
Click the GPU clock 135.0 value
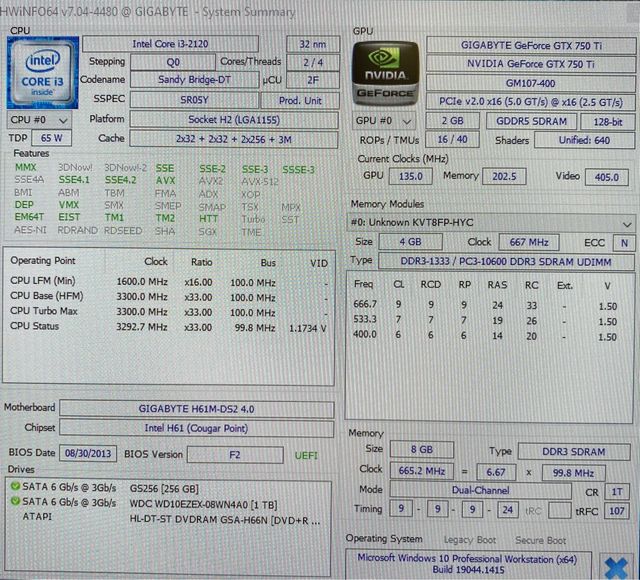click(x=411, y=176)
